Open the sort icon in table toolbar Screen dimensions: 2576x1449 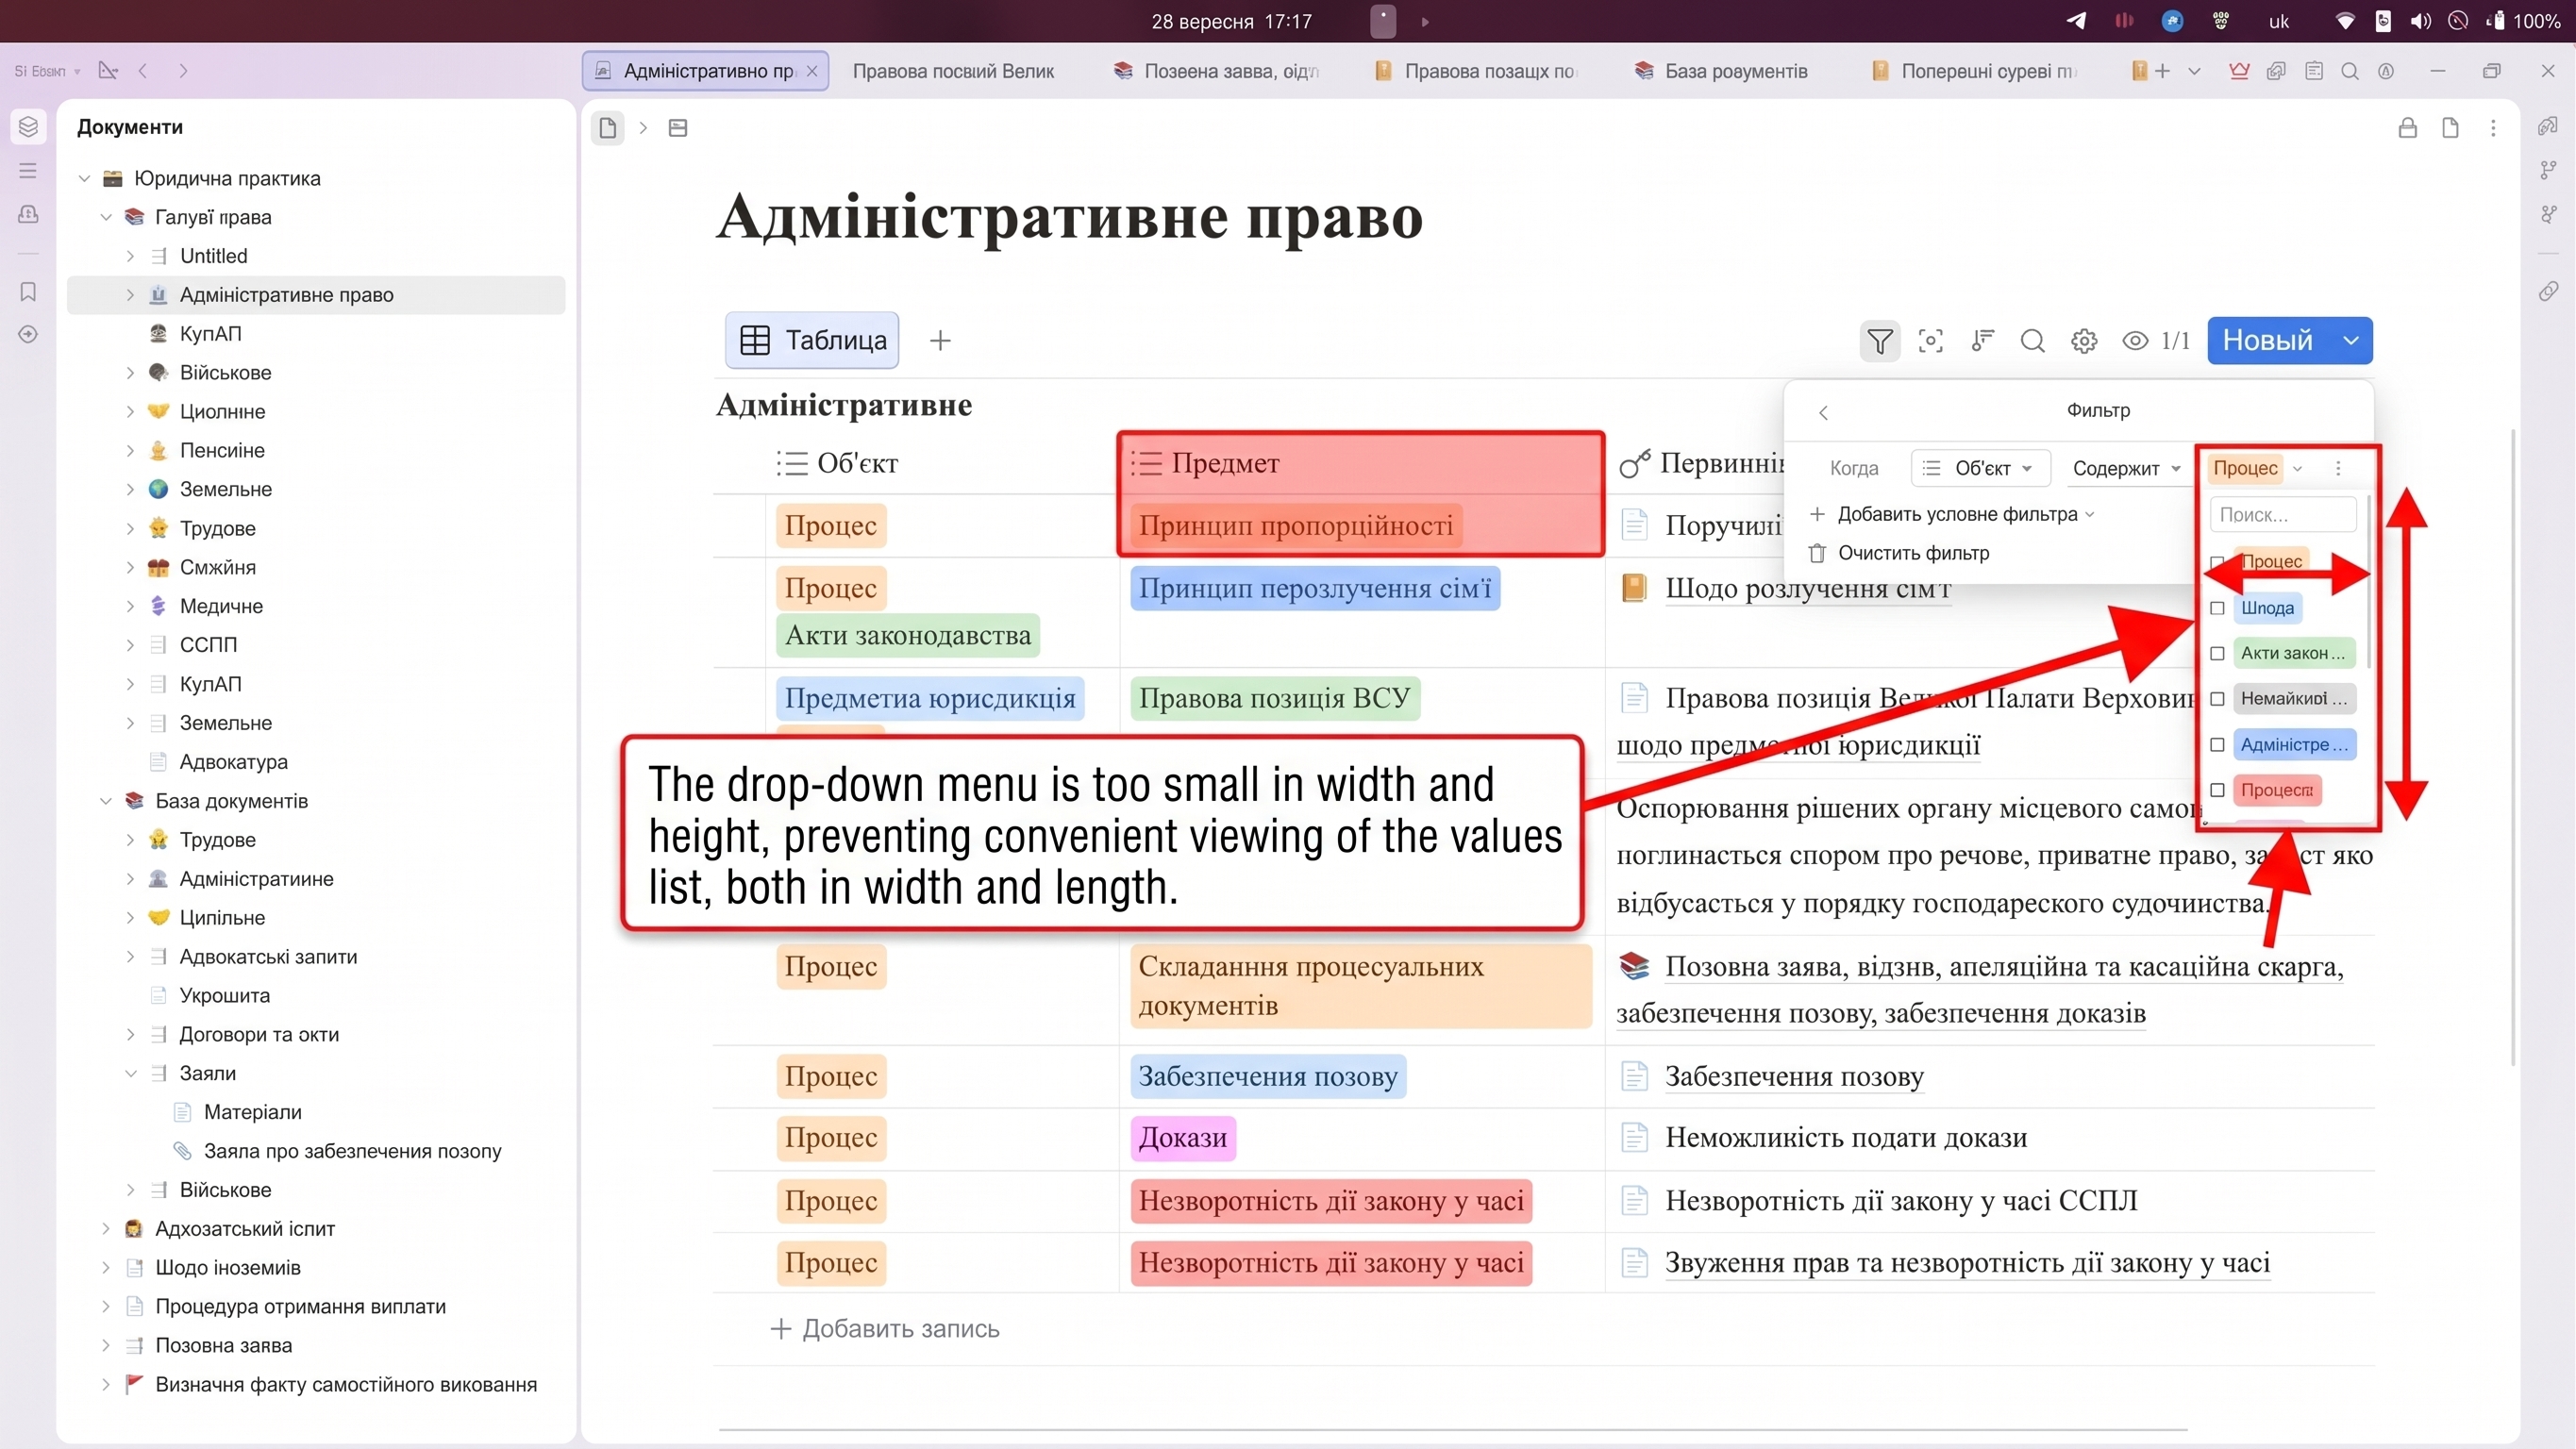point(1982,341)
